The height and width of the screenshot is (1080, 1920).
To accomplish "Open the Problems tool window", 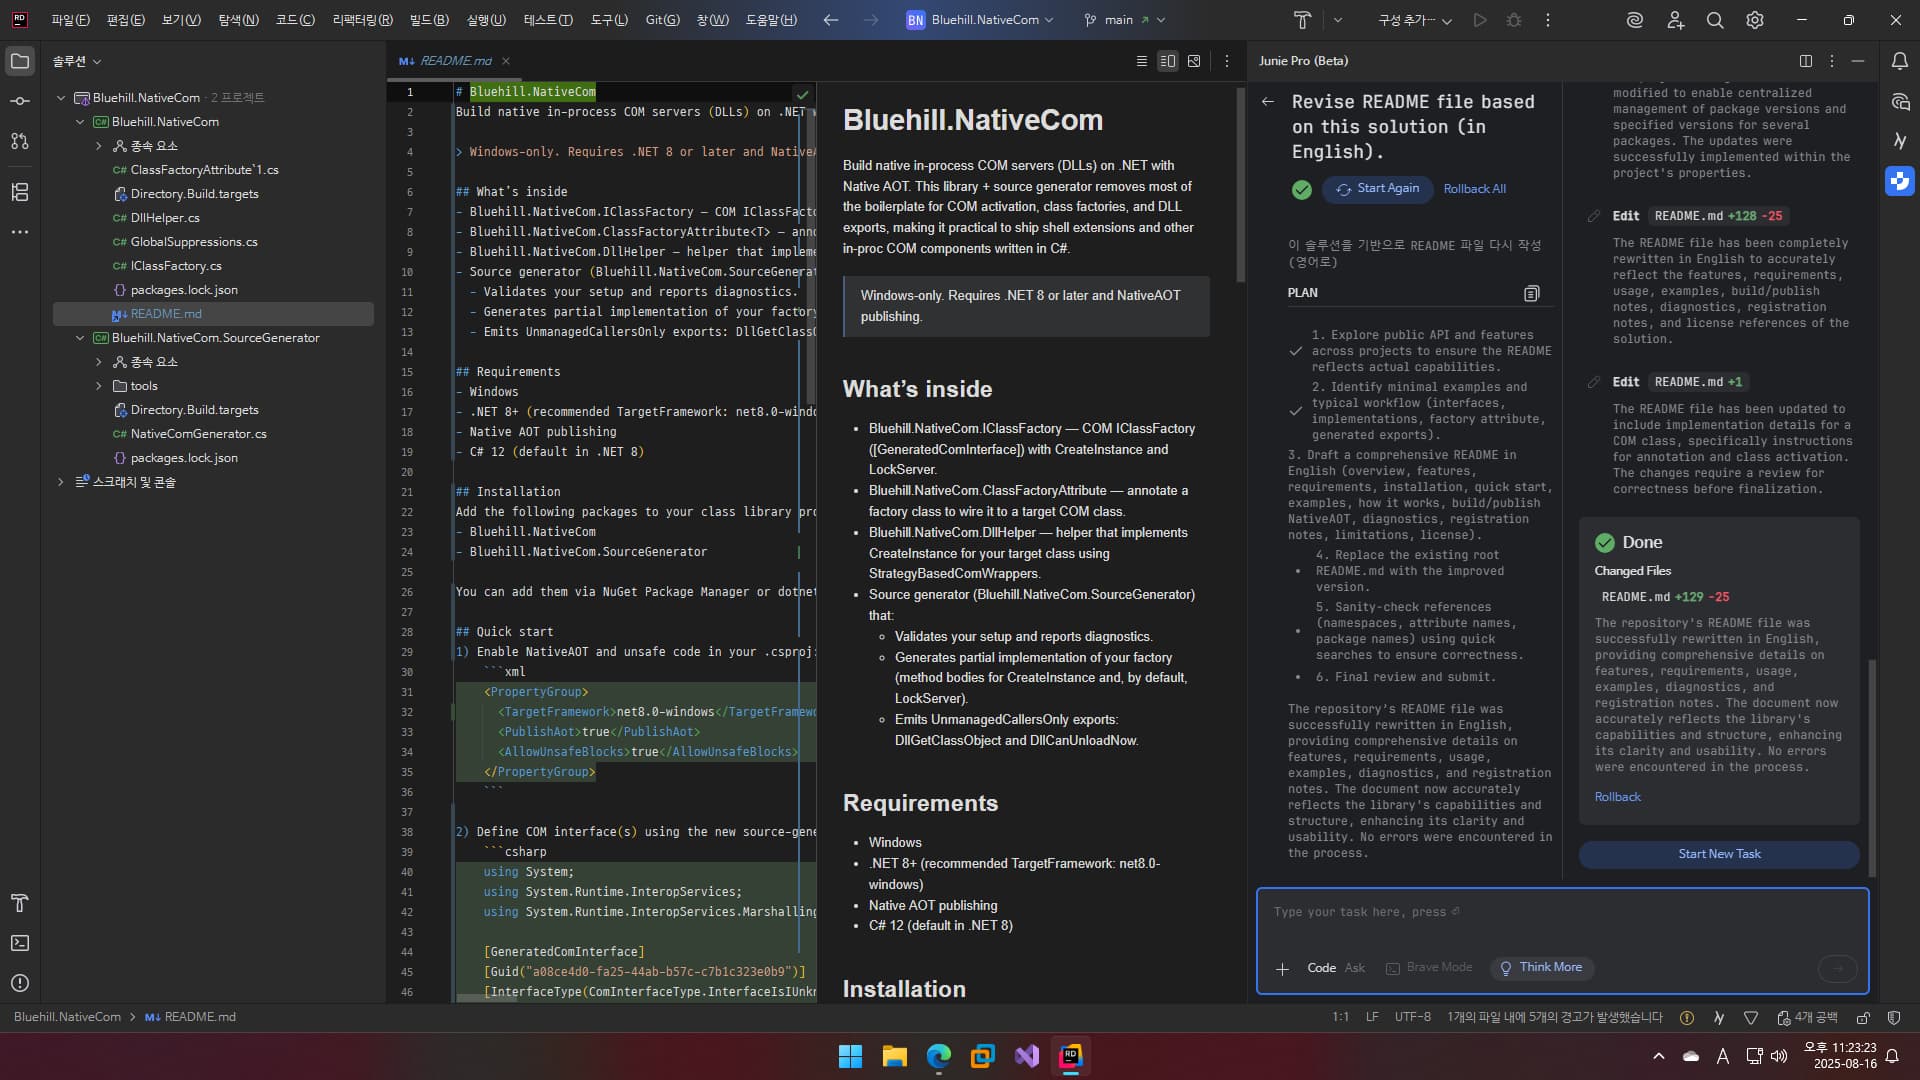I will click(20, 983).
